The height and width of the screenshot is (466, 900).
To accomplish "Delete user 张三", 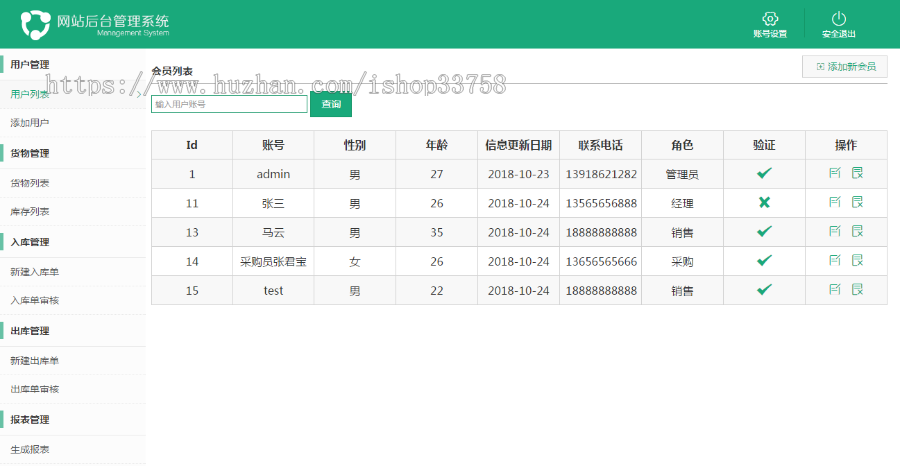I will [x=857, y=202].
